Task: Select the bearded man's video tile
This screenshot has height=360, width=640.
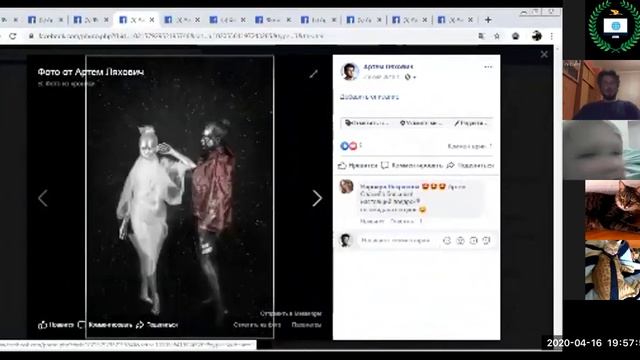Action: pyautogui.click(x=601, y=90)
